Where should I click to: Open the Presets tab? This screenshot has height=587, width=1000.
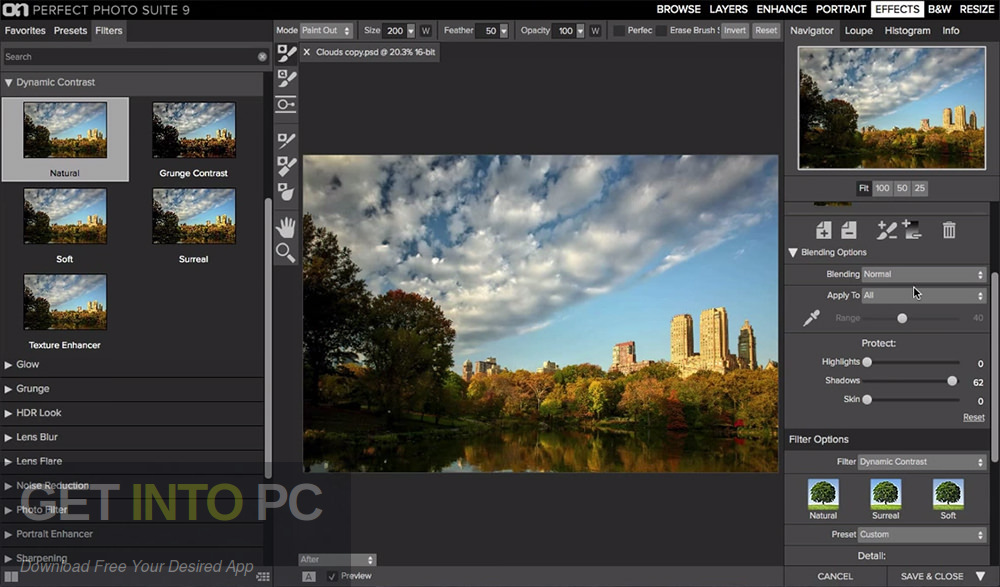pyautogui.click(x=70, y=31)
